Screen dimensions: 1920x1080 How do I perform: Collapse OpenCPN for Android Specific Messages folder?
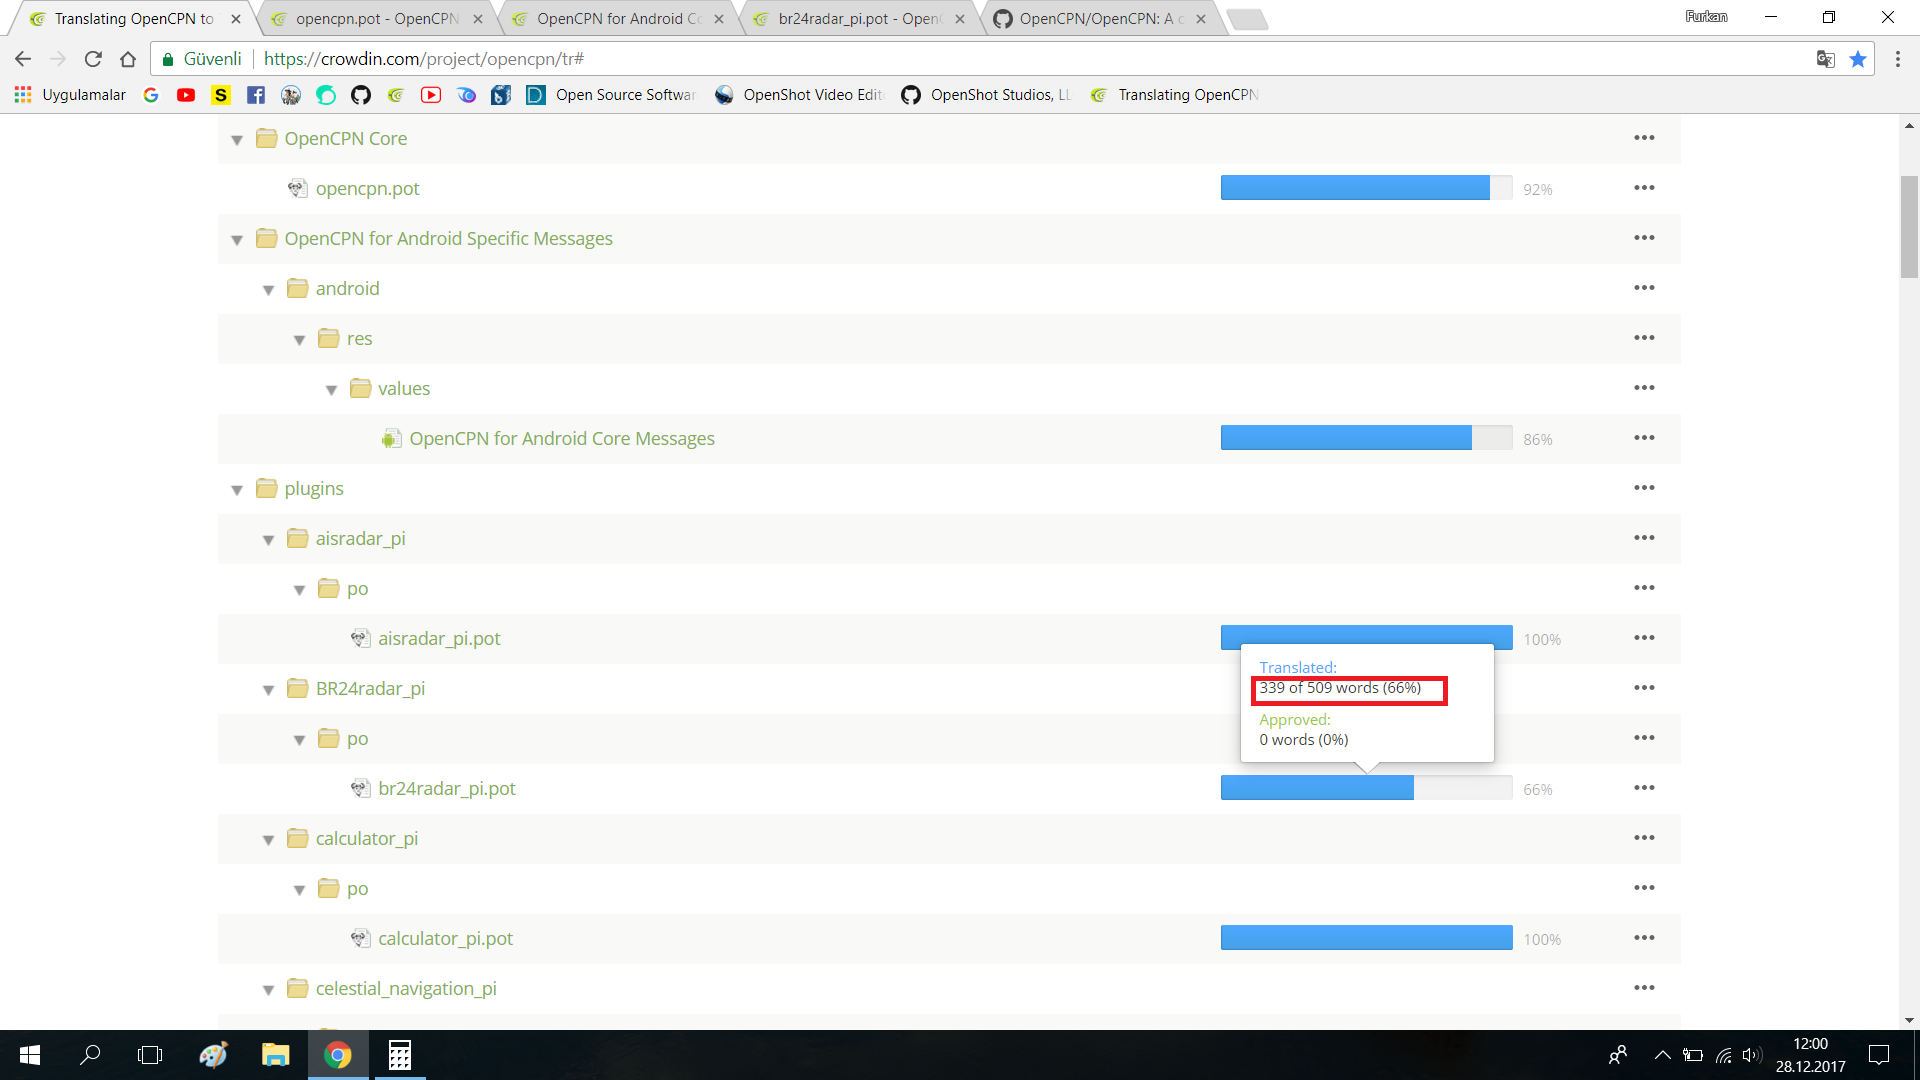tap(237, 240)
